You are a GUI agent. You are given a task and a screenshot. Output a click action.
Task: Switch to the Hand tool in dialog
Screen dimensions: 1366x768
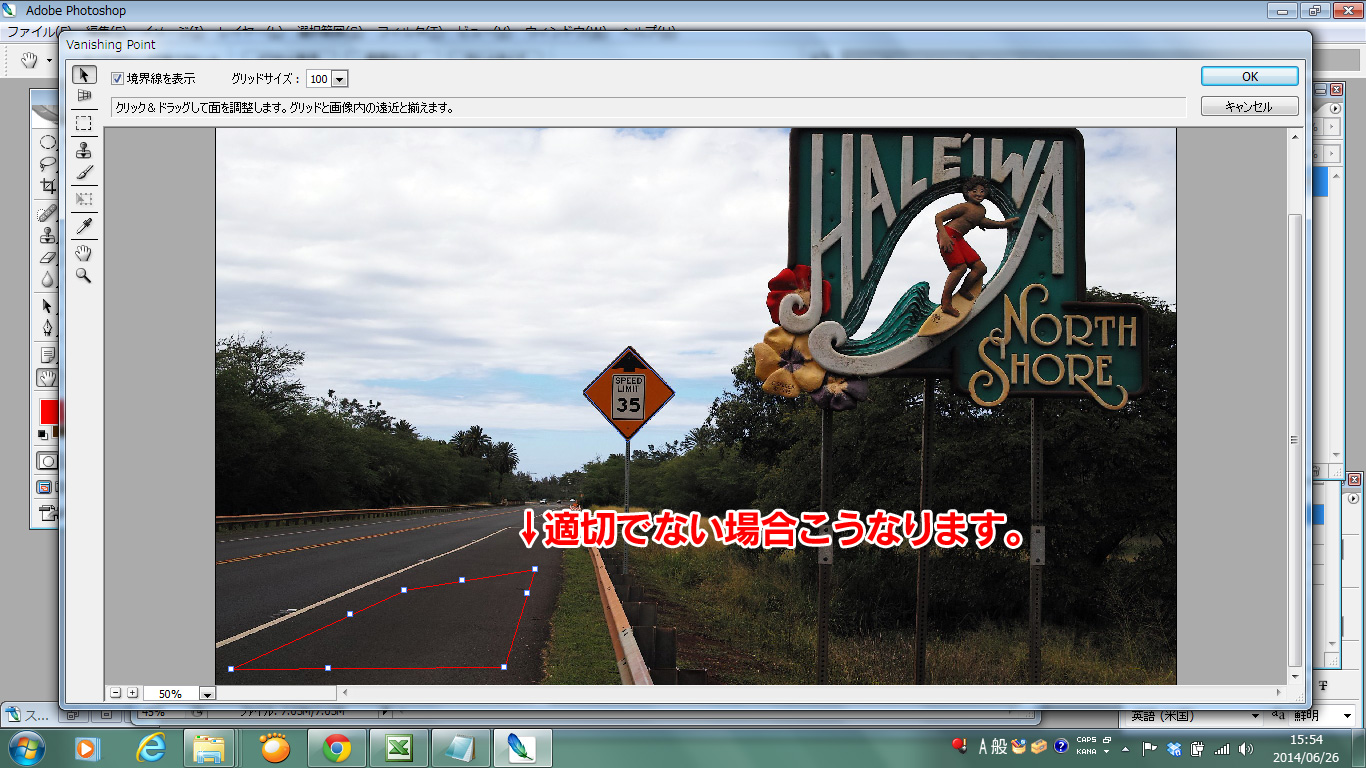pyautogui.click(x=84, y=252)
